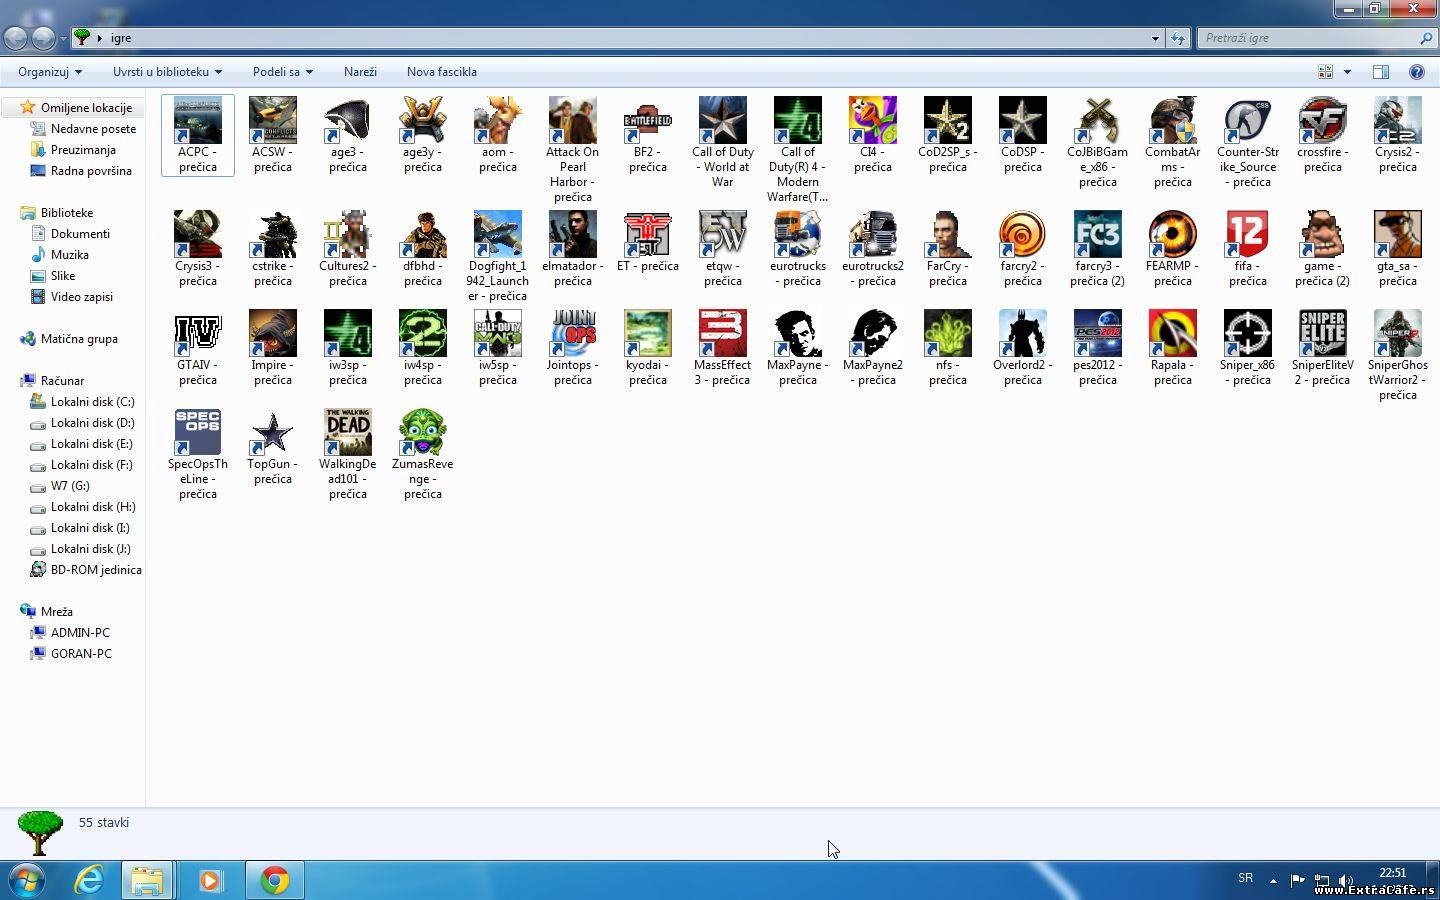1440x900 pixels.
Task: Open the recent pages dropdown arrow
Action: [x=63, y=38]
